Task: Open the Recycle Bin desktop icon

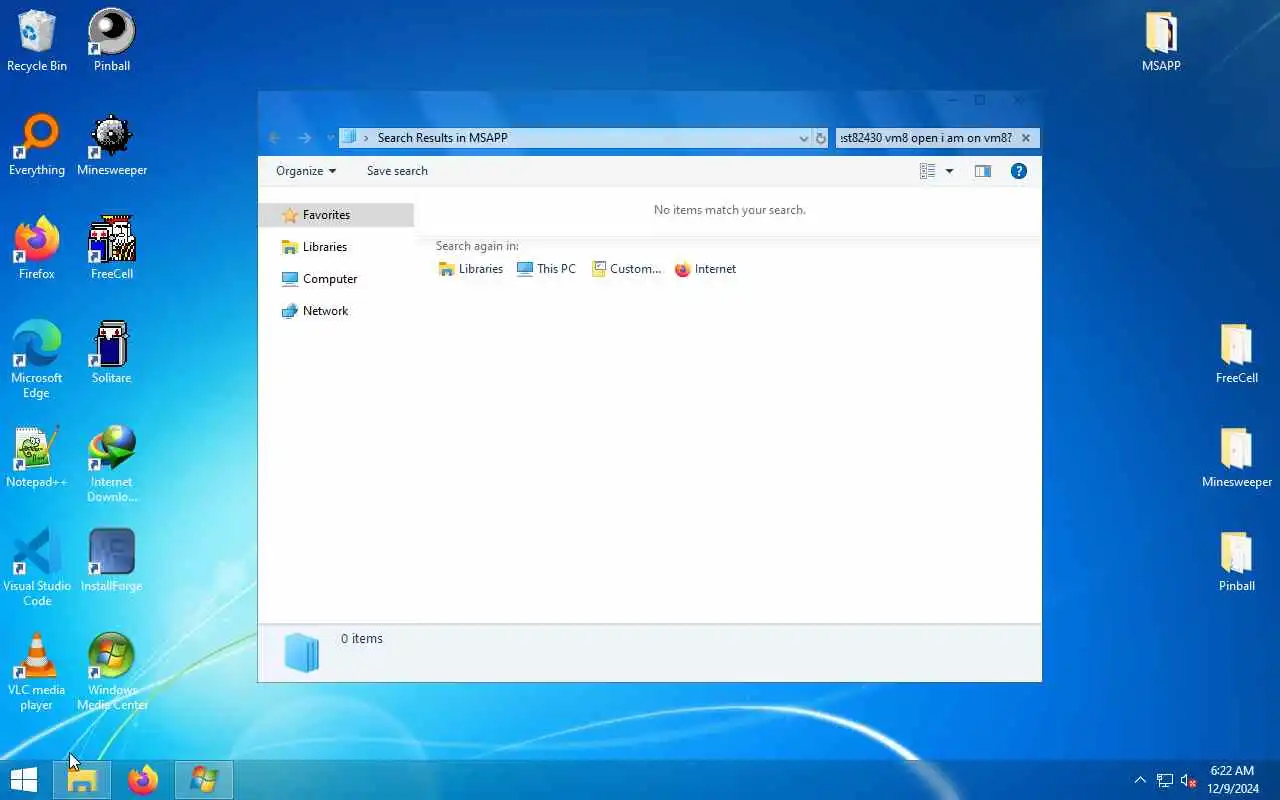Action: (37, 41)
